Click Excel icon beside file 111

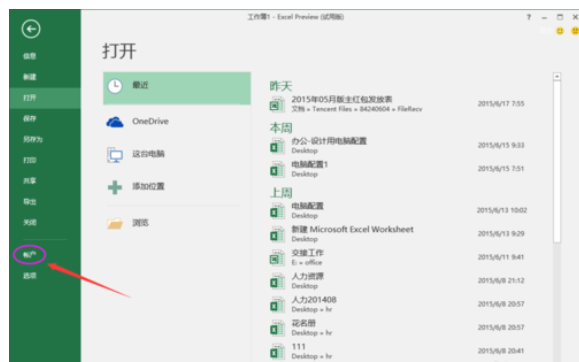[x=277, y=352]
